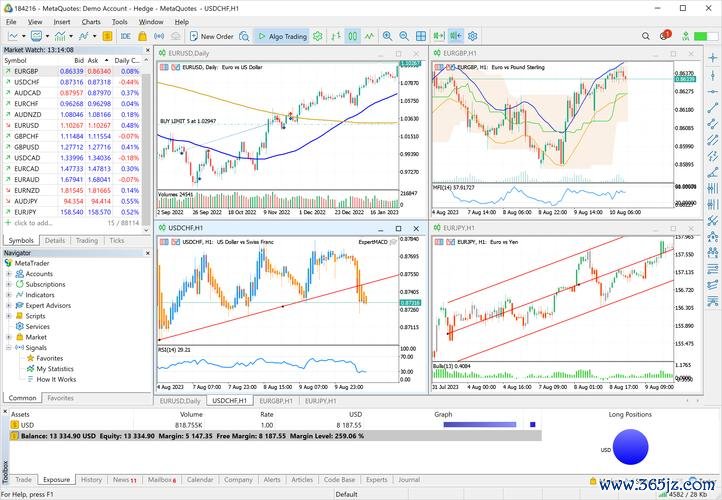Zoom in on the chart
The width and height of the screenshot is (722, 500).
coord(387,36)
